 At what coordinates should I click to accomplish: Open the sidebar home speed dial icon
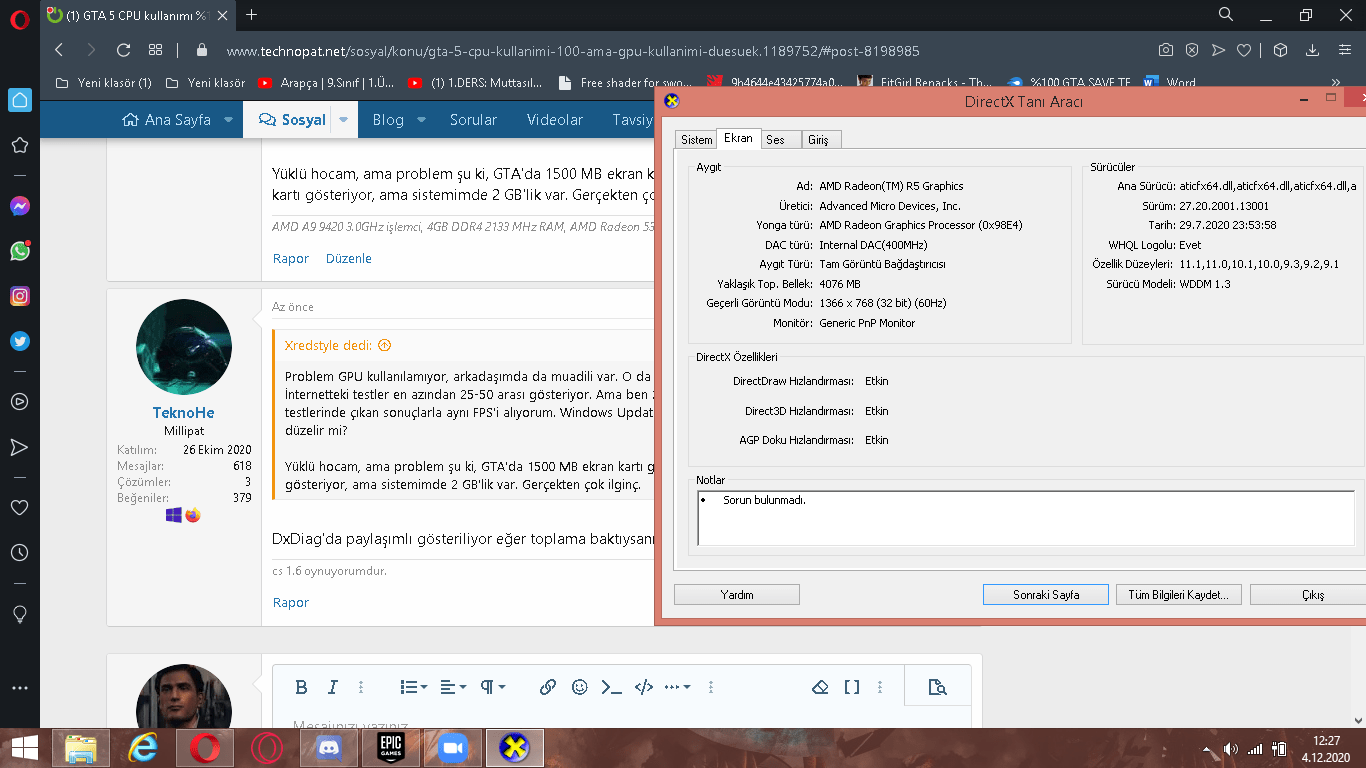[x=19, y=99]
